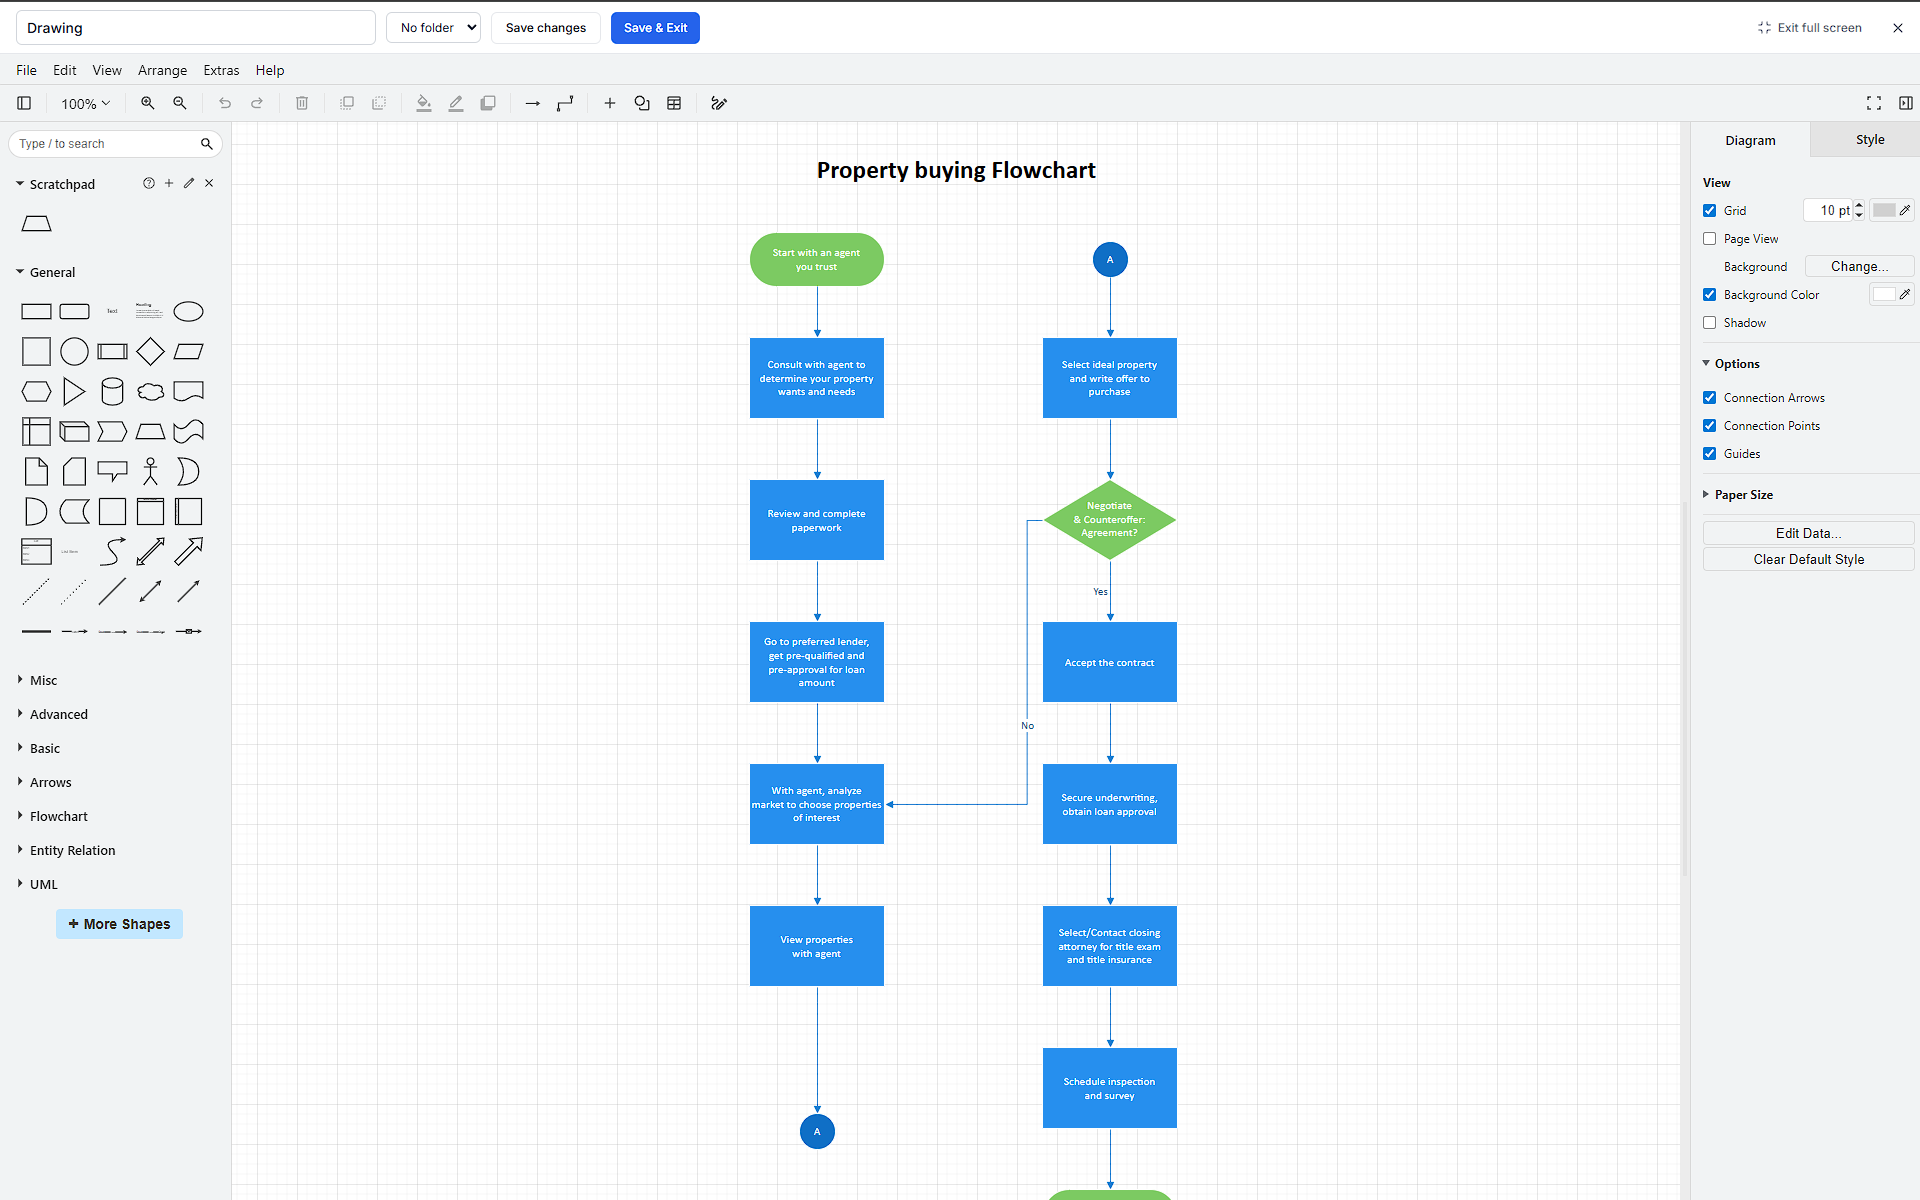Select the cloud shape in General

point(150,392)
